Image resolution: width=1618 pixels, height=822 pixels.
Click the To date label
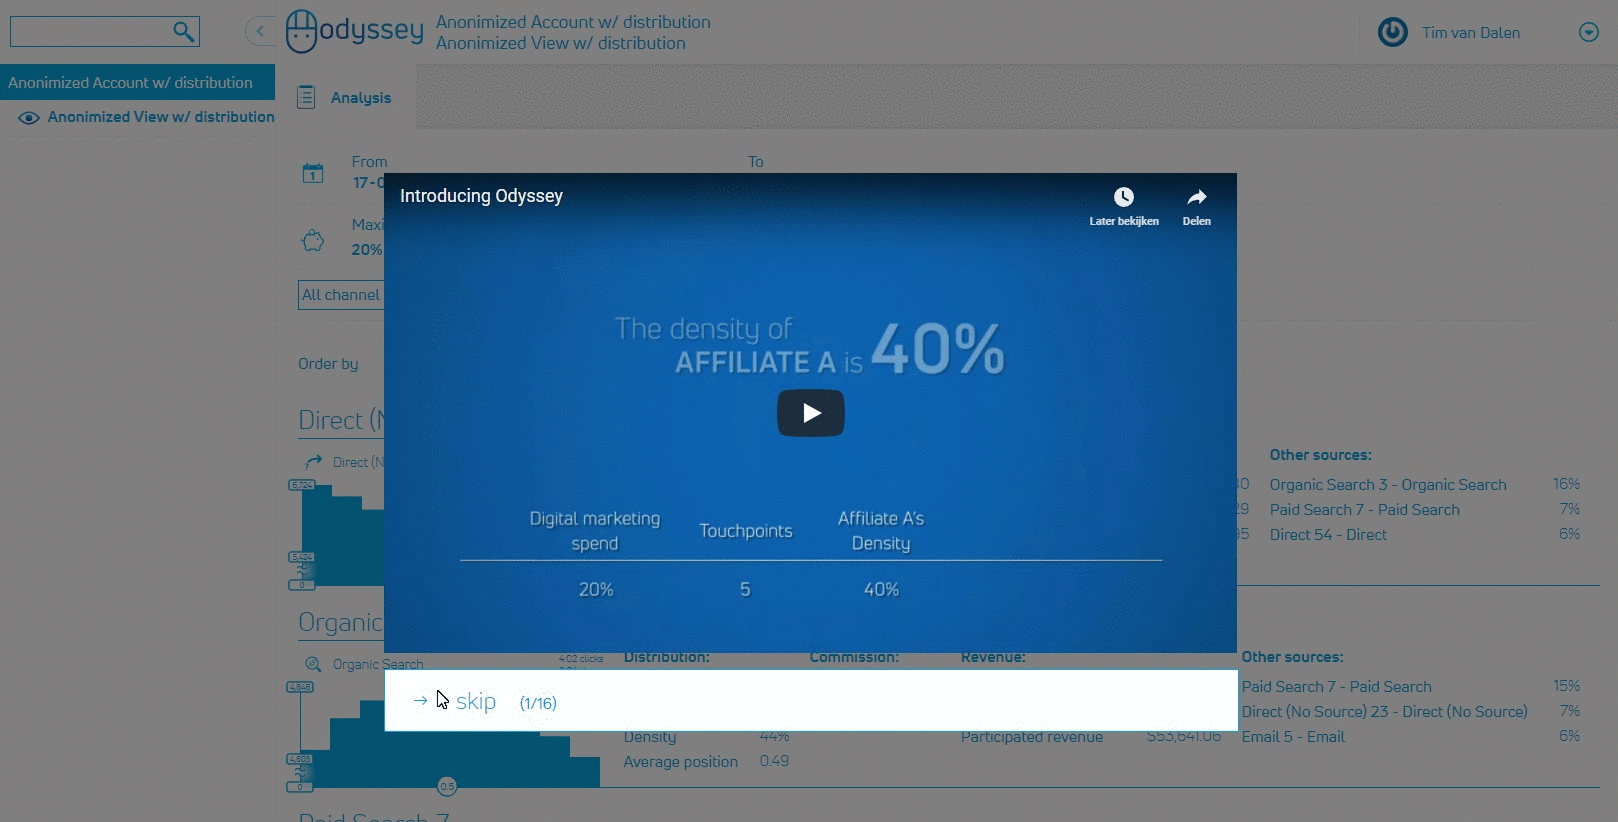point(756,162)
